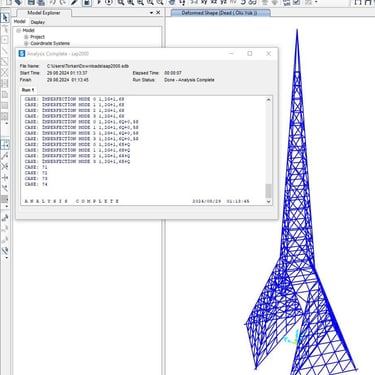The width and height of the screenshot is (375, 375).
Task: Click the SAP2000 icon in Analysis Complete title
Action: coord(22,54)
